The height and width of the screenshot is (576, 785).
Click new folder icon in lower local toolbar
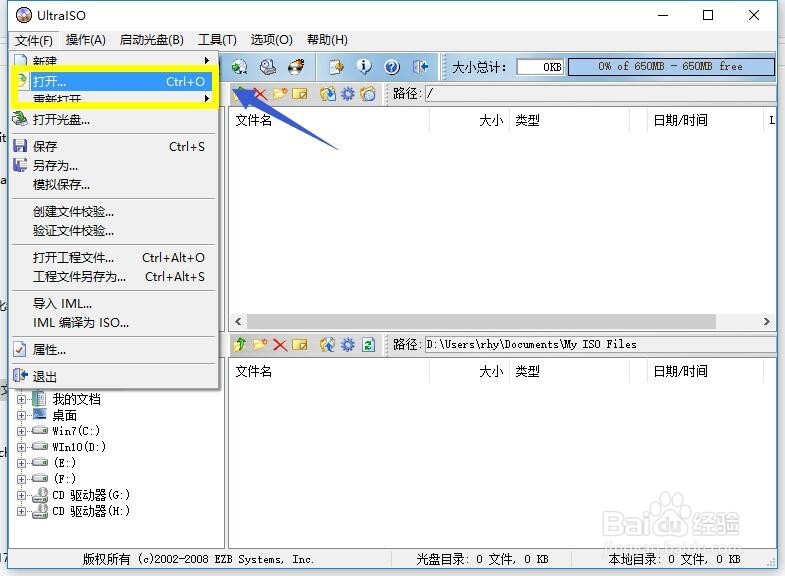260,344
